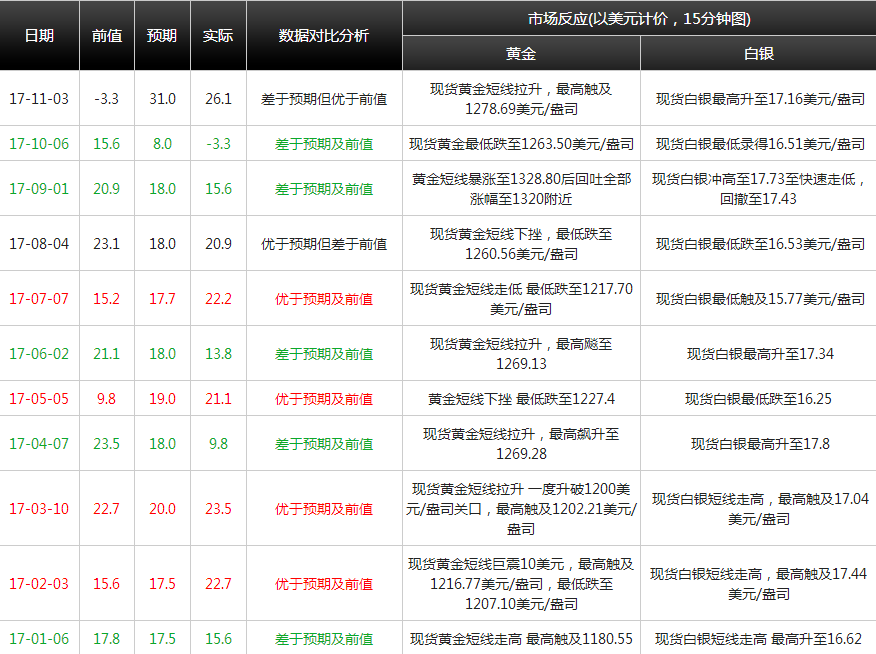Open the green 17-10-06 date entry

tap(39, 144)
